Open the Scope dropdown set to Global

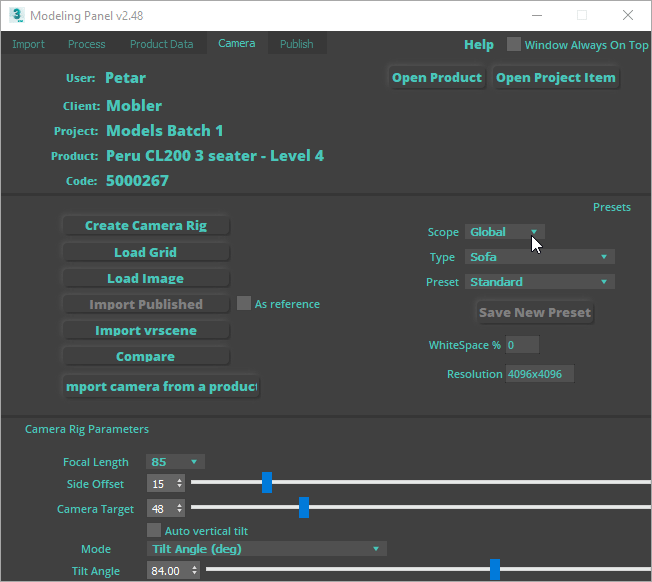pyautogui.click(x=505, y=232)
